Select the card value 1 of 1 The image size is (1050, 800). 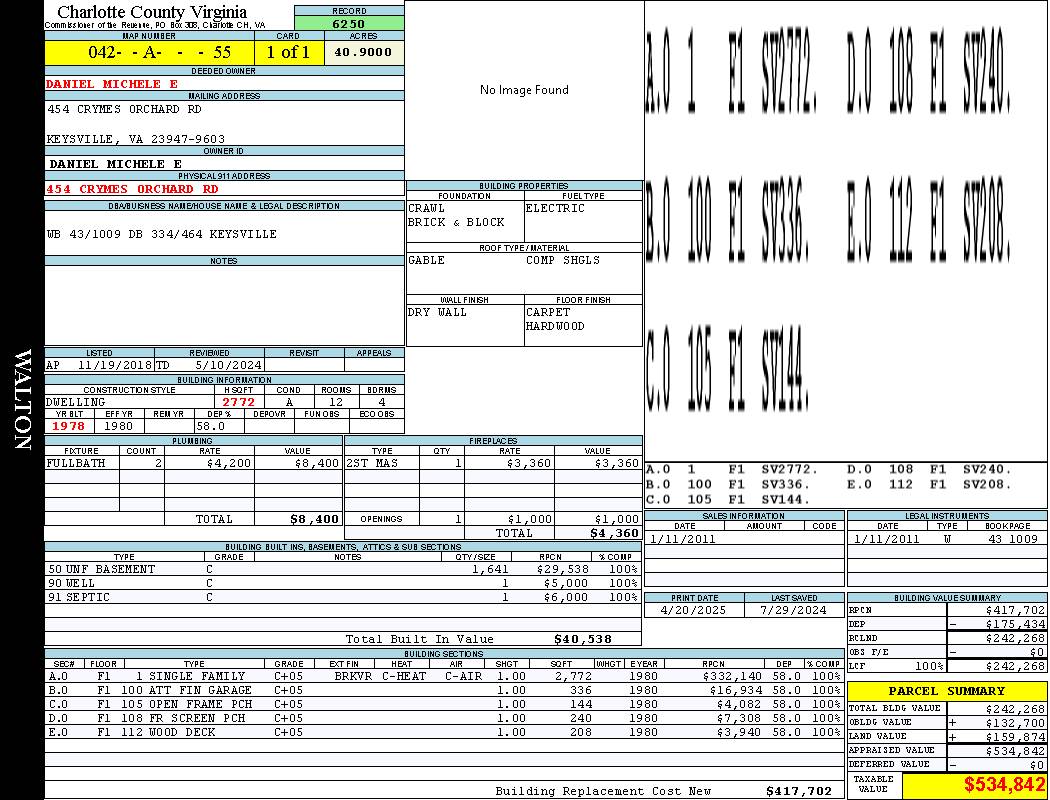pos(288,52)
